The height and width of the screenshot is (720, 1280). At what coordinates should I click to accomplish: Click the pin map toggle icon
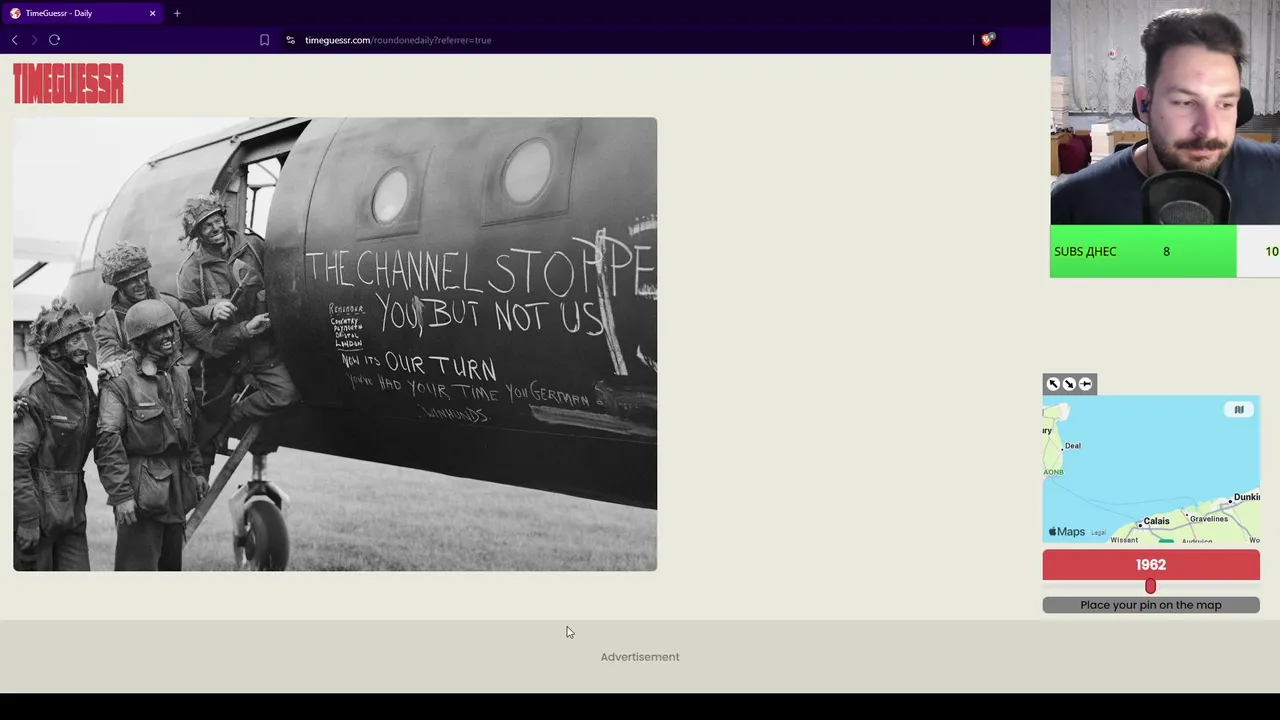pos(1085,384)
